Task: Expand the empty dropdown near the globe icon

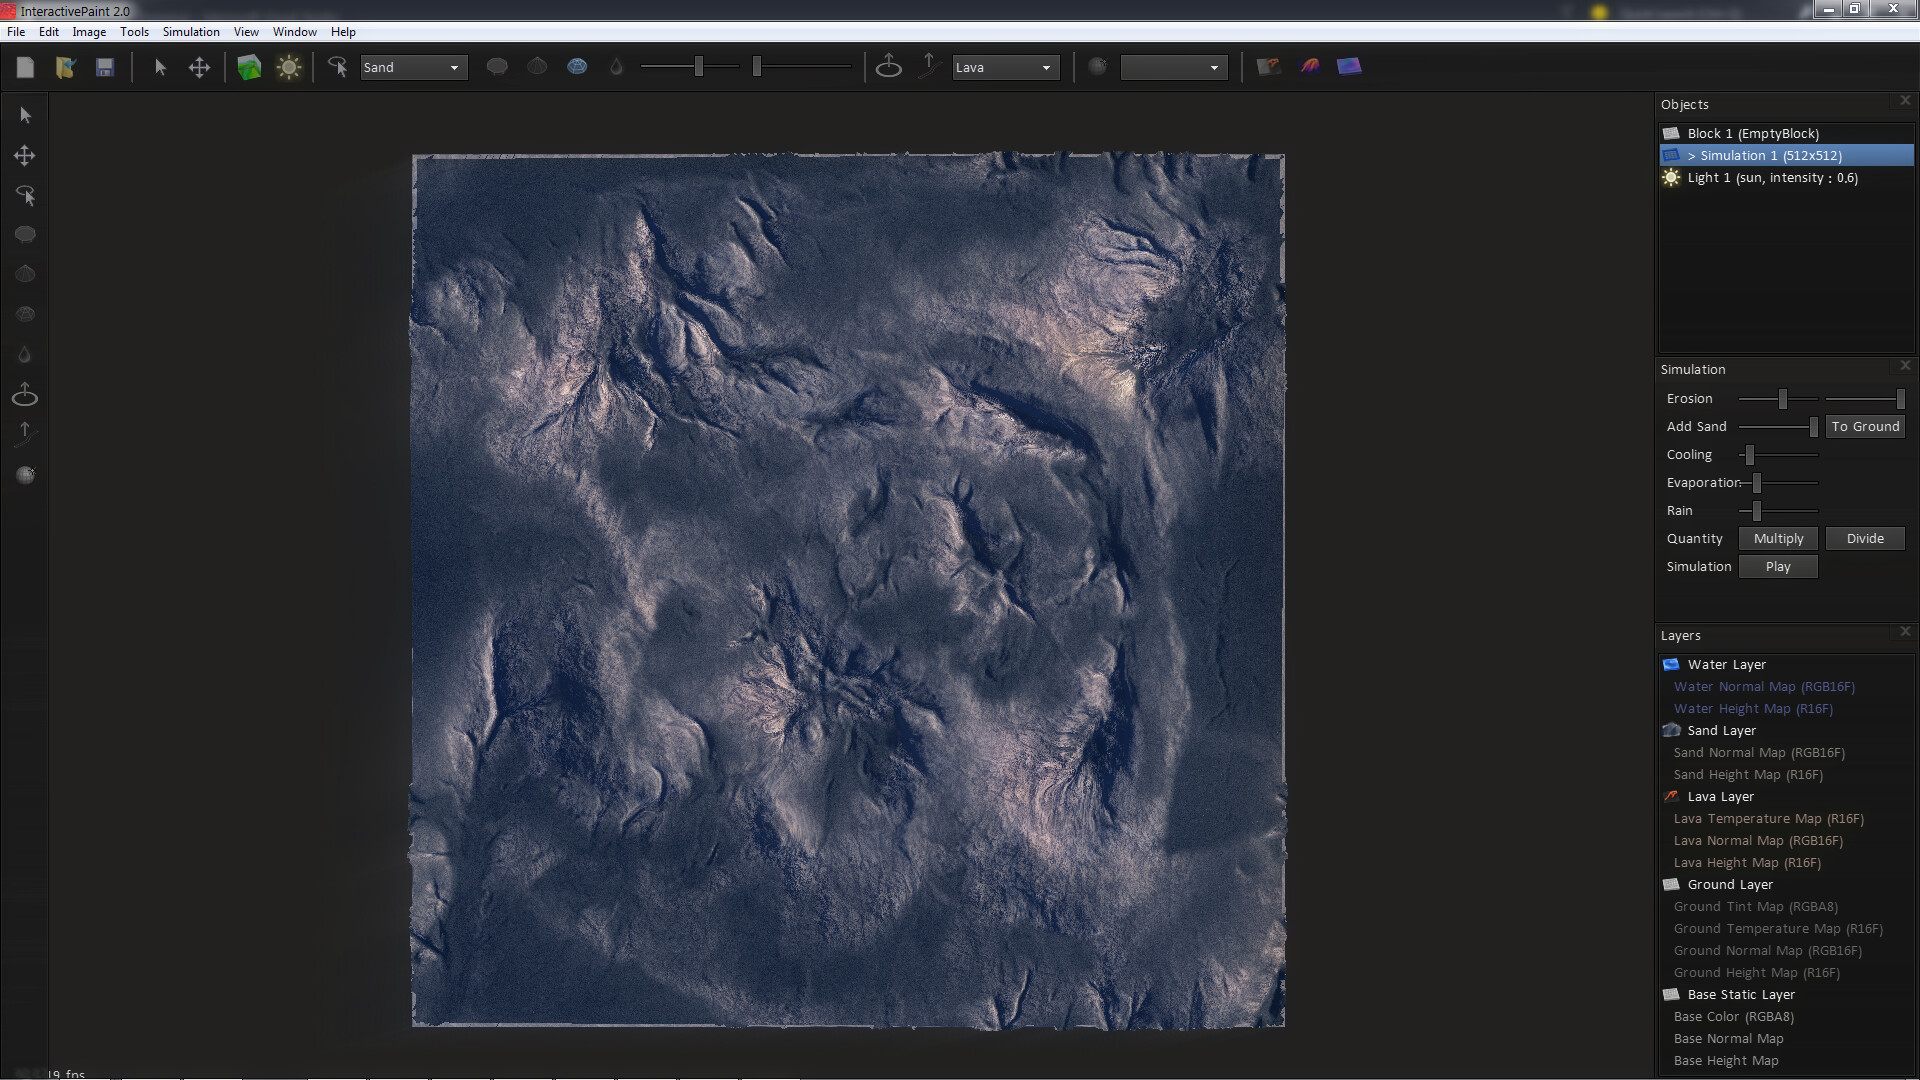Action: pos(1173,67)
